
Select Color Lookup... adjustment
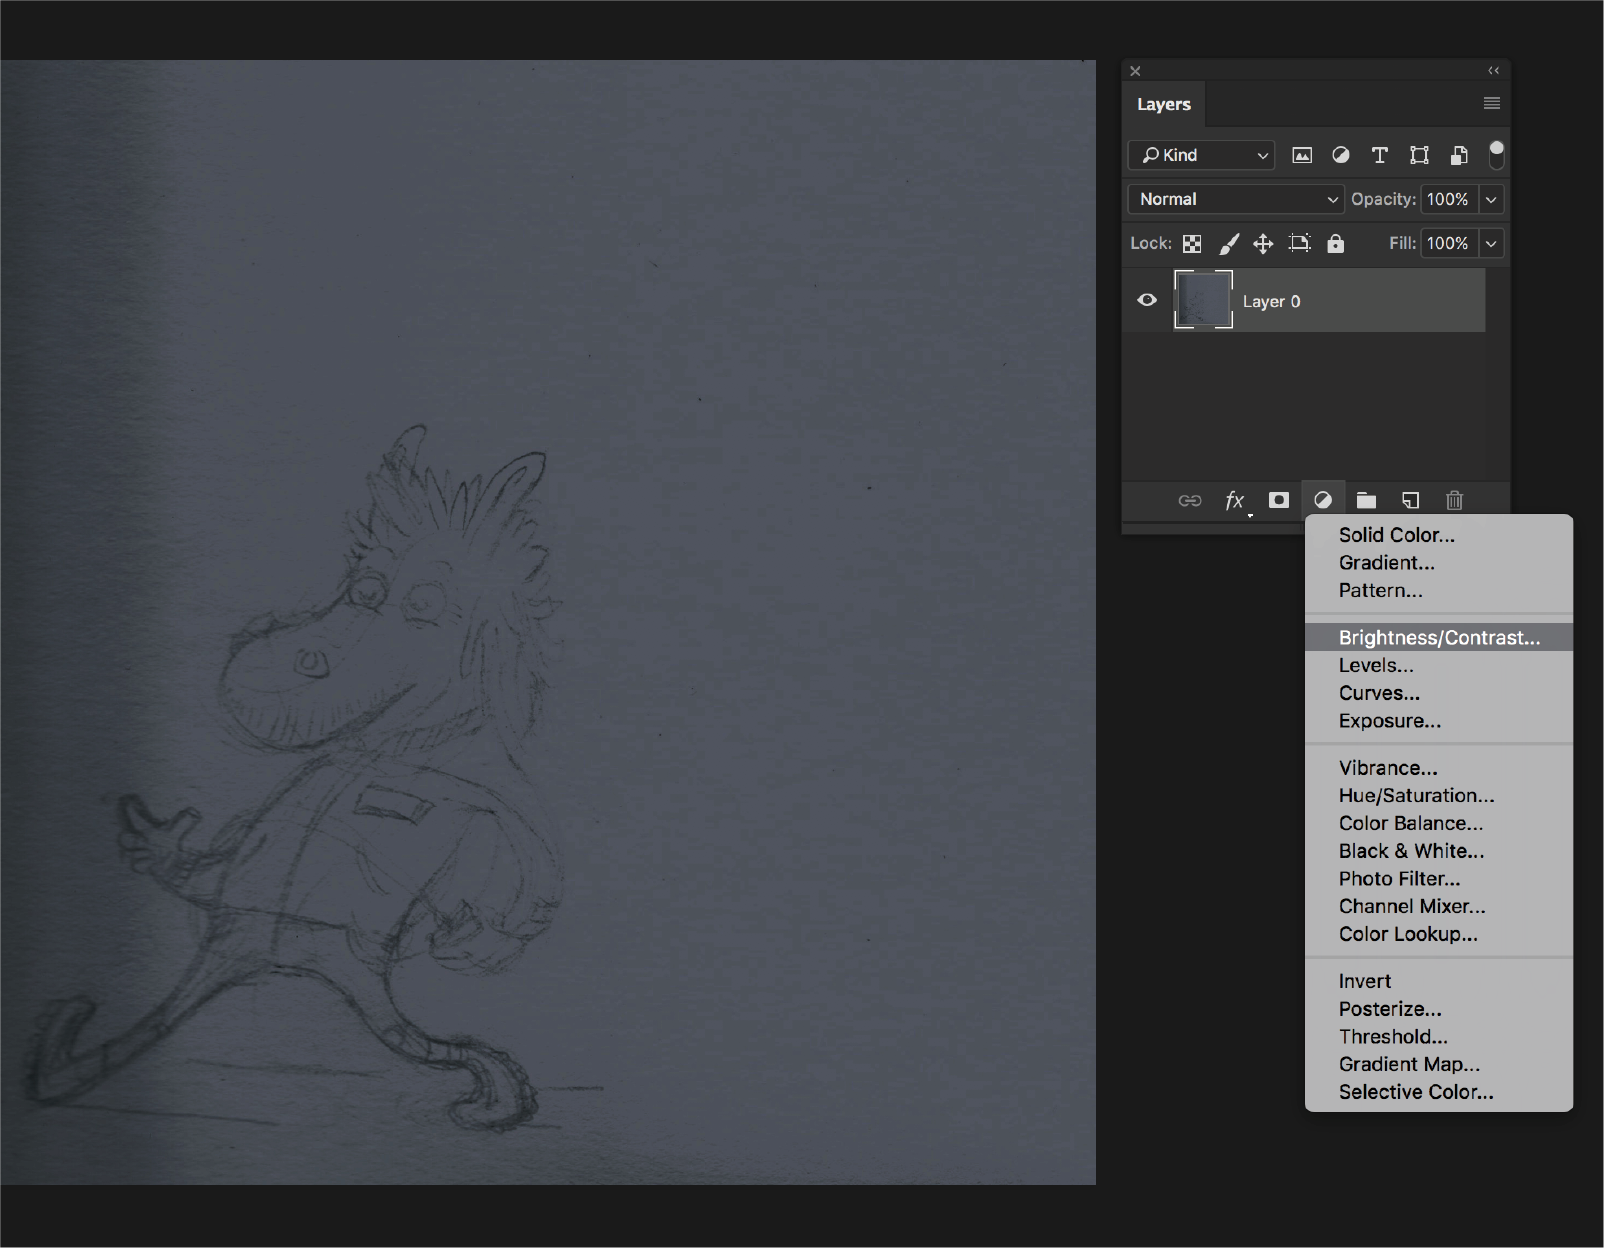tap(1439, 934)
